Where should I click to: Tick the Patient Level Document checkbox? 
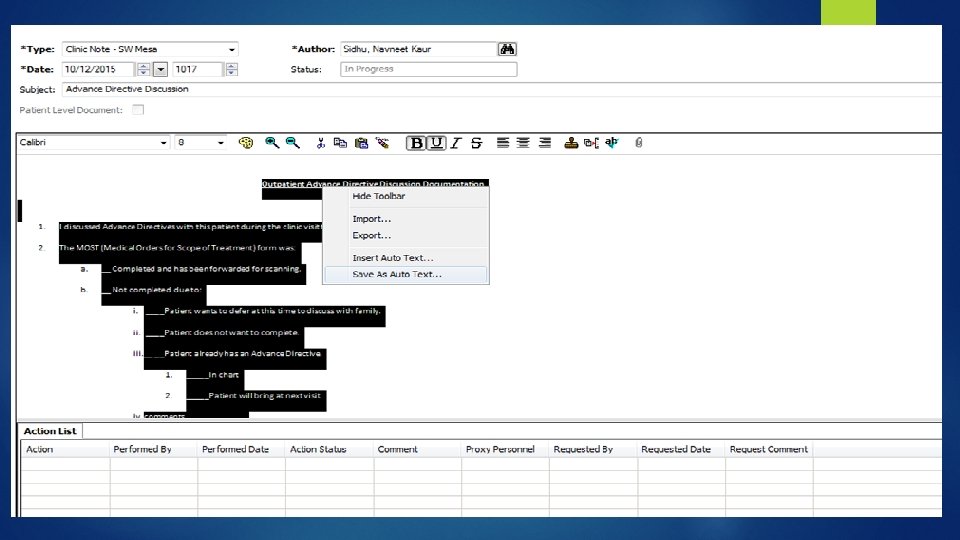tap(138, 110)
